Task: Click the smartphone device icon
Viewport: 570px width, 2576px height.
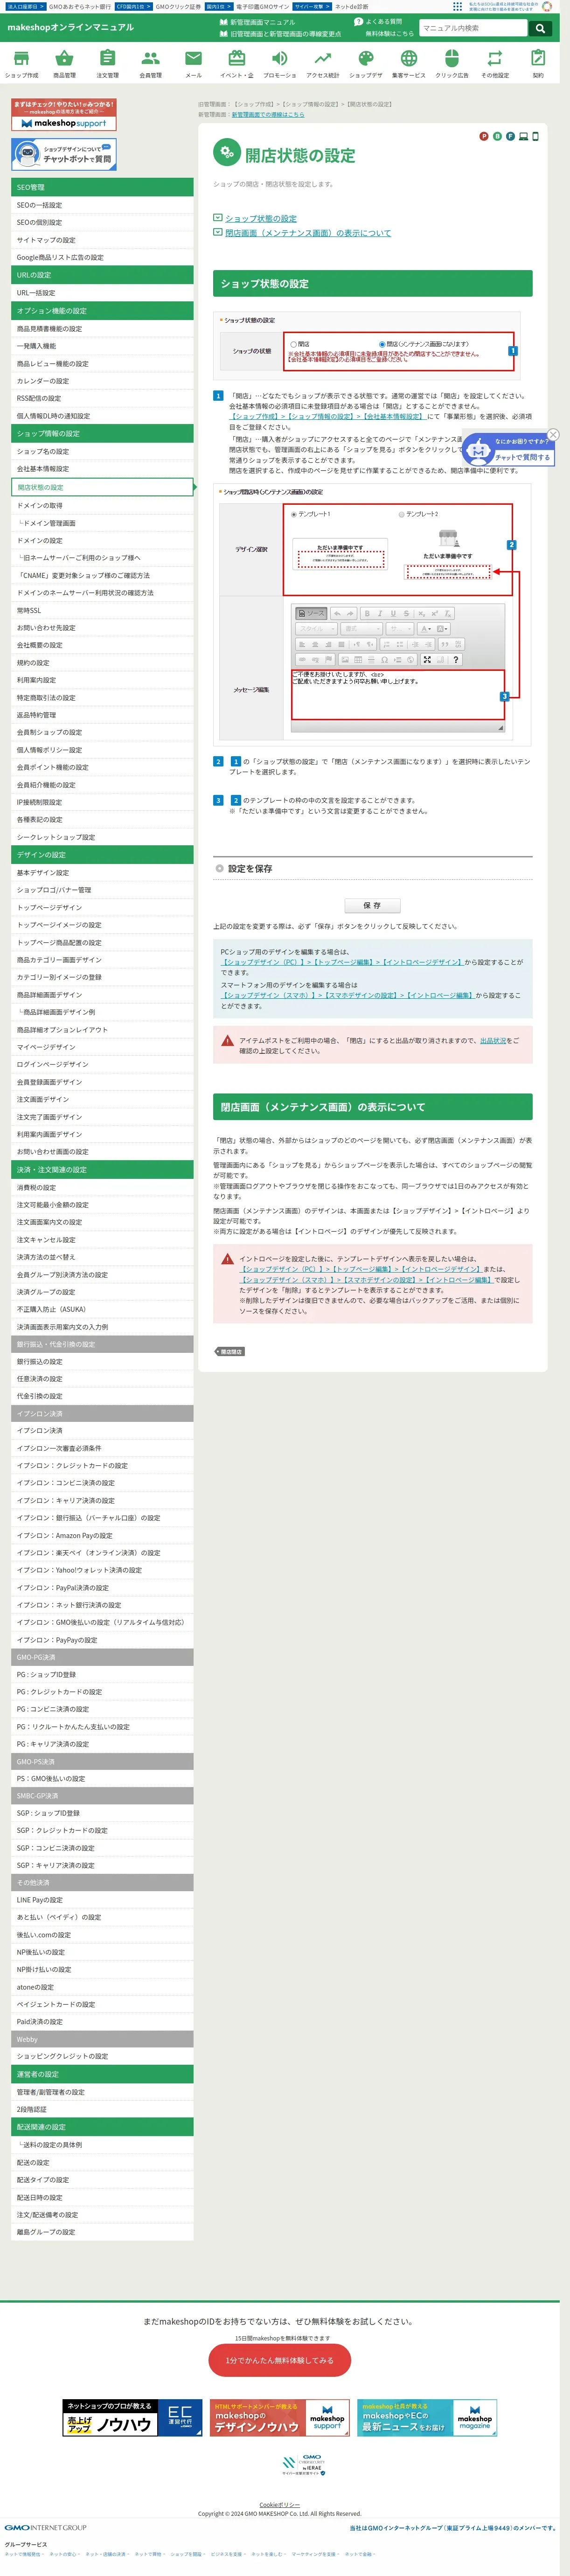Action: click(535, 136)
